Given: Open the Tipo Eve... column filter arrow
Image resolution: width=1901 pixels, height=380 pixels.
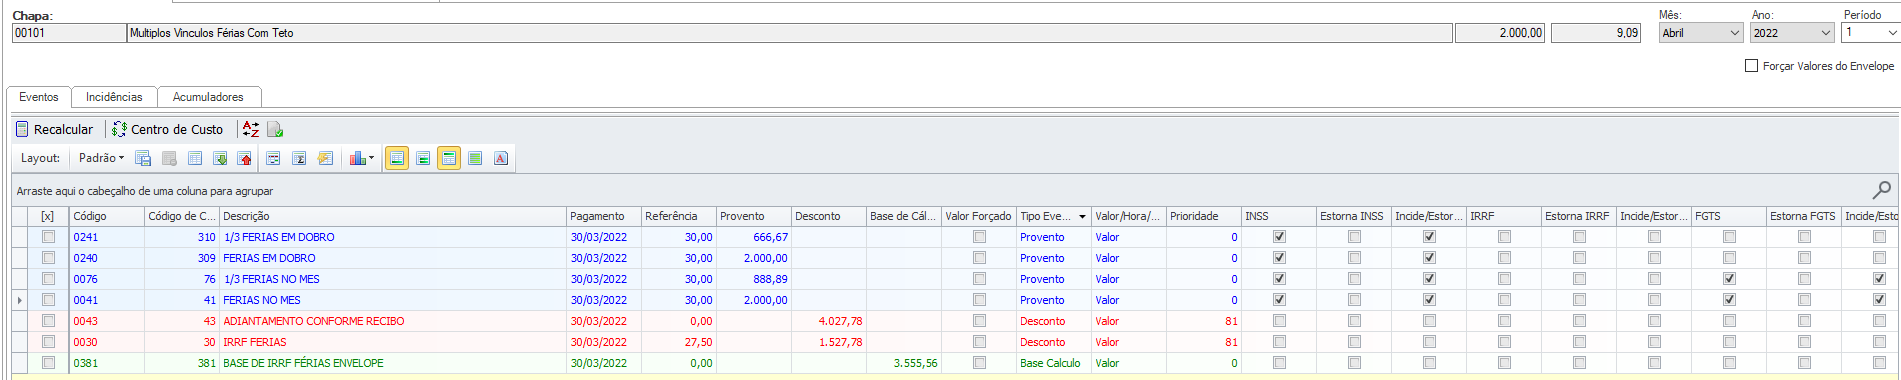Looking at the screenshot, I should pos(1082,216).
